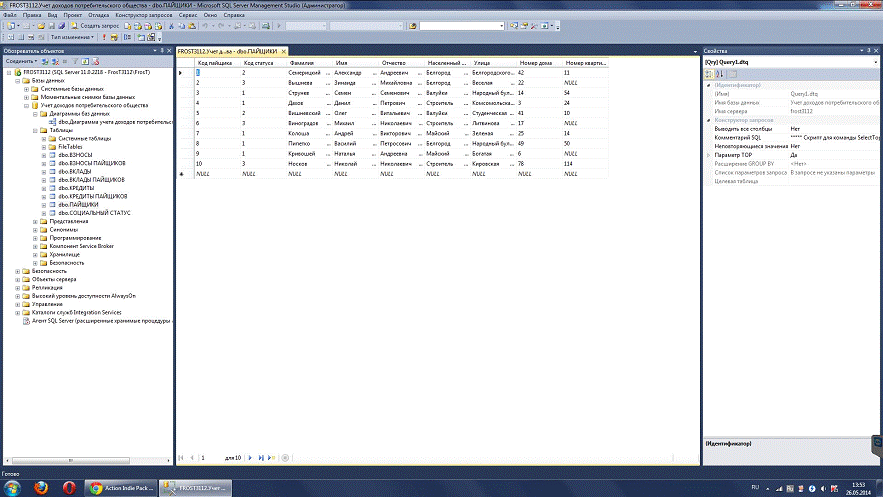This screenshot has width=883, height=497.
Task: Click the Add Table icon in query toolbar
Action: [141, 37]
